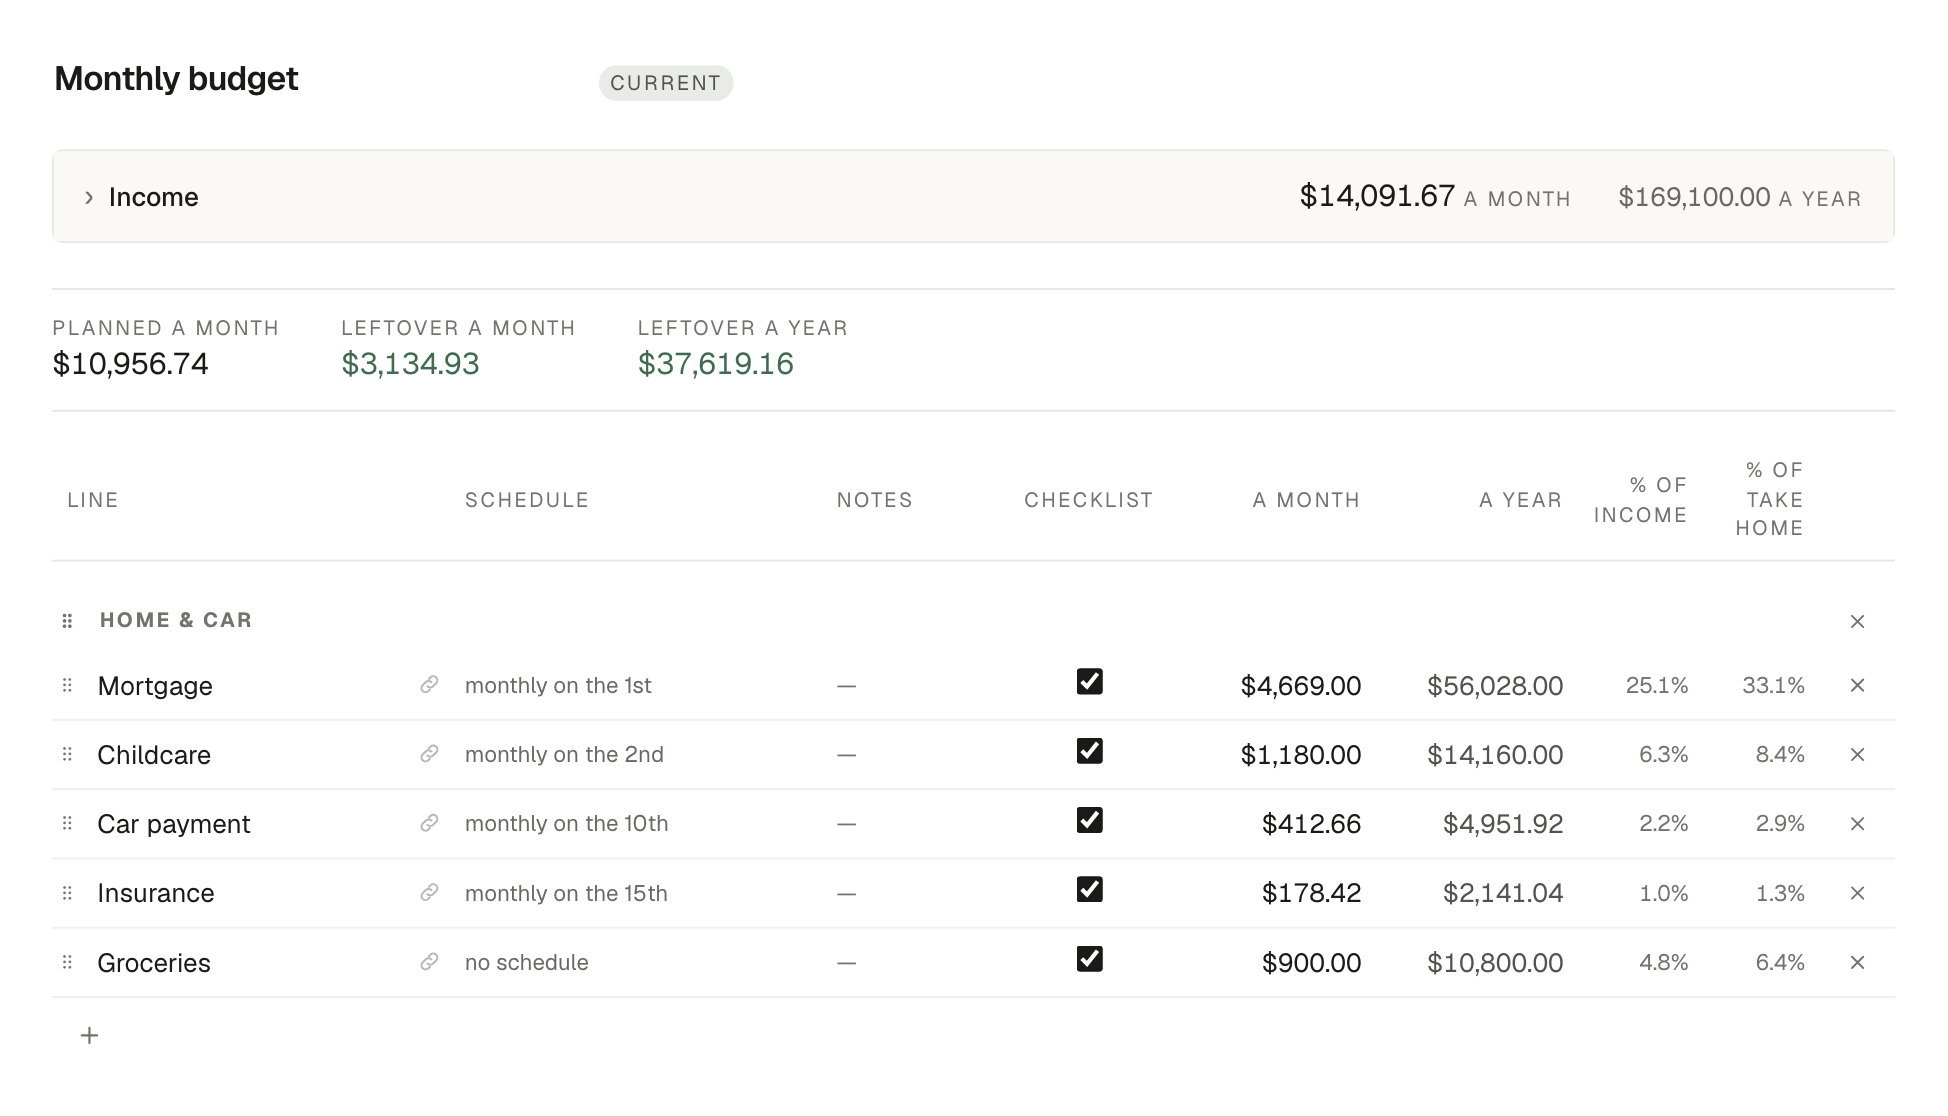Viewport: 1948px width, 1116px height.
Task: Delete the Mortgage line
Action: 1857,685
